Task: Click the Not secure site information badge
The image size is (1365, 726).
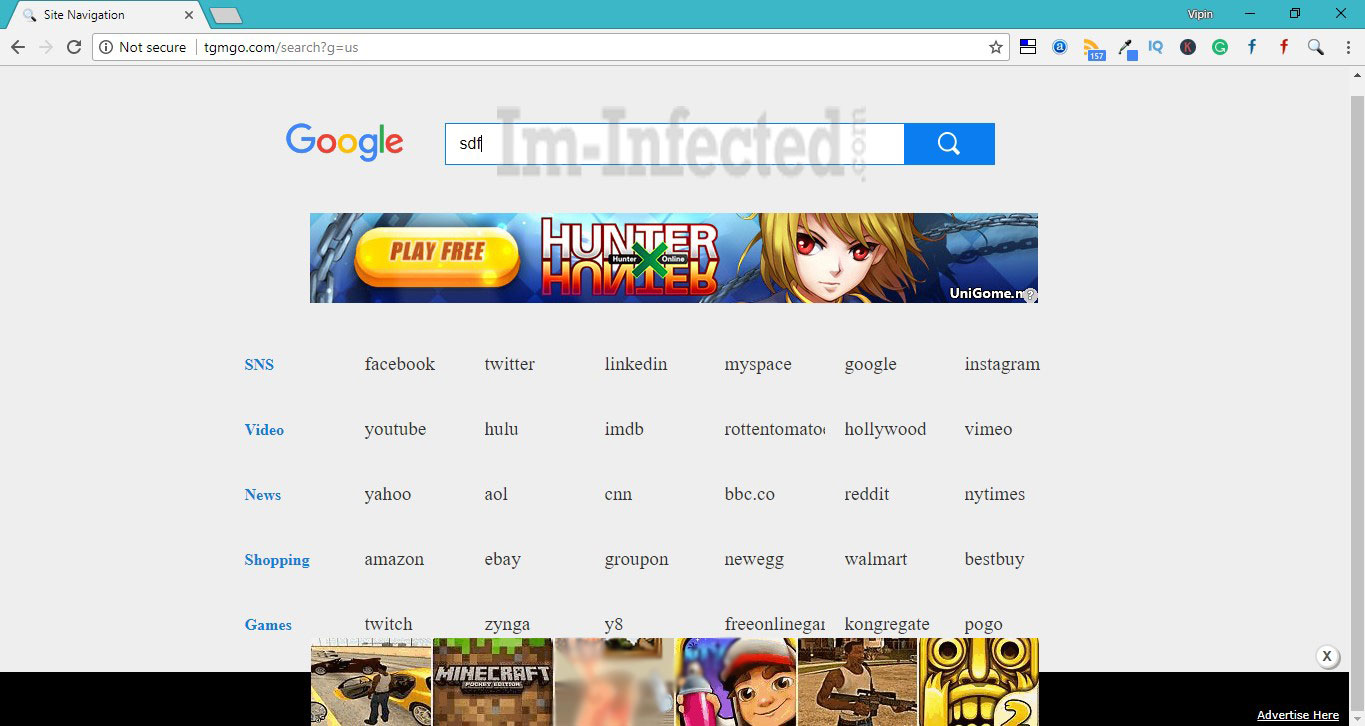Action: 143,46
